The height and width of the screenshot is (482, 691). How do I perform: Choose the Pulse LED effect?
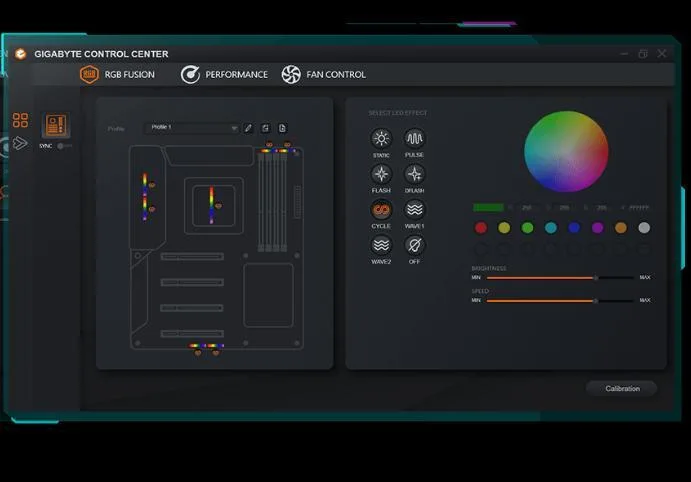[414, 139]
